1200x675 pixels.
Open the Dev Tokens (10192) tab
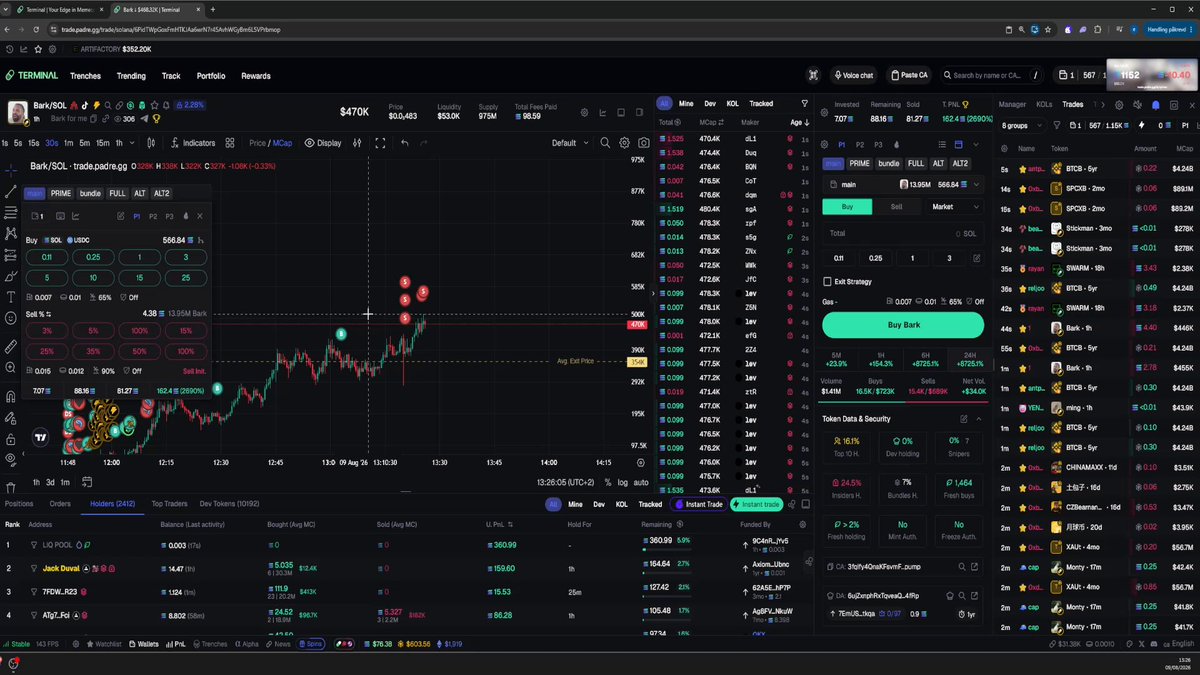tap(230, 504)
